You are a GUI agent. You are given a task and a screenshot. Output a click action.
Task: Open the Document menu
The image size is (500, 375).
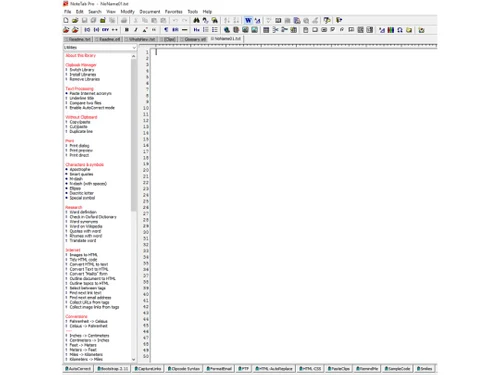coord(150,12)
